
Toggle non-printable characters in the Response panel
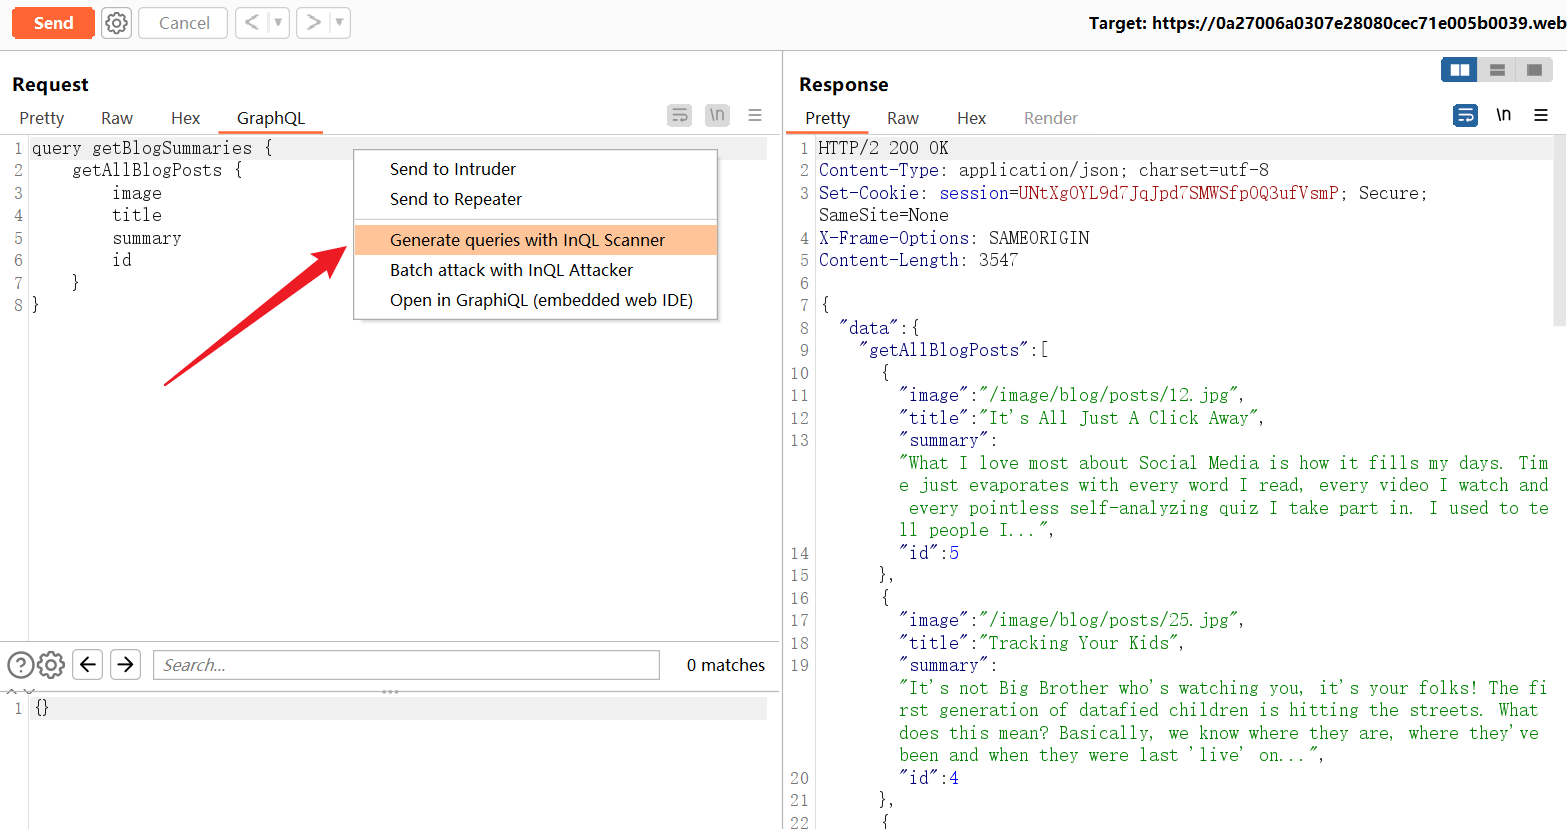click(1503, 116)
